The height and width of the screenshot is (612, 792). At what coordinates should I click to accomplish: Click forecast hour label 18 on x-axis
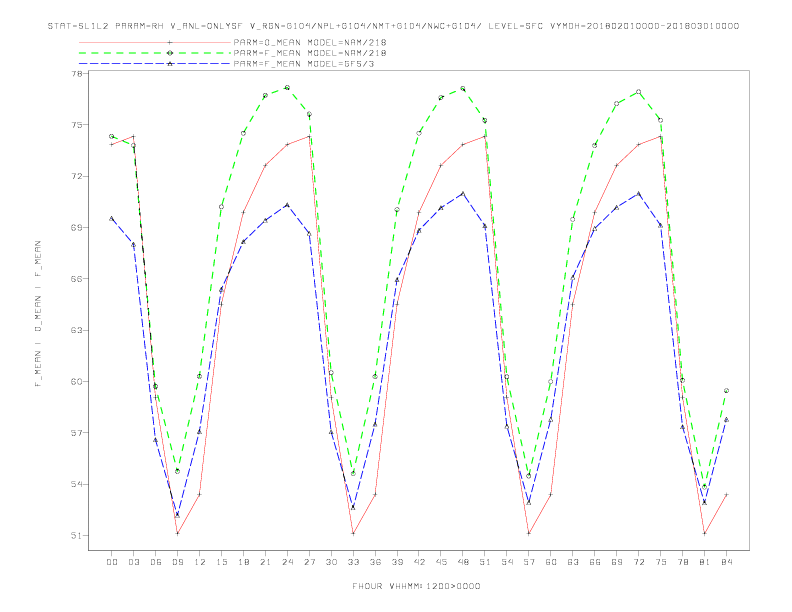tap(243, 562)
